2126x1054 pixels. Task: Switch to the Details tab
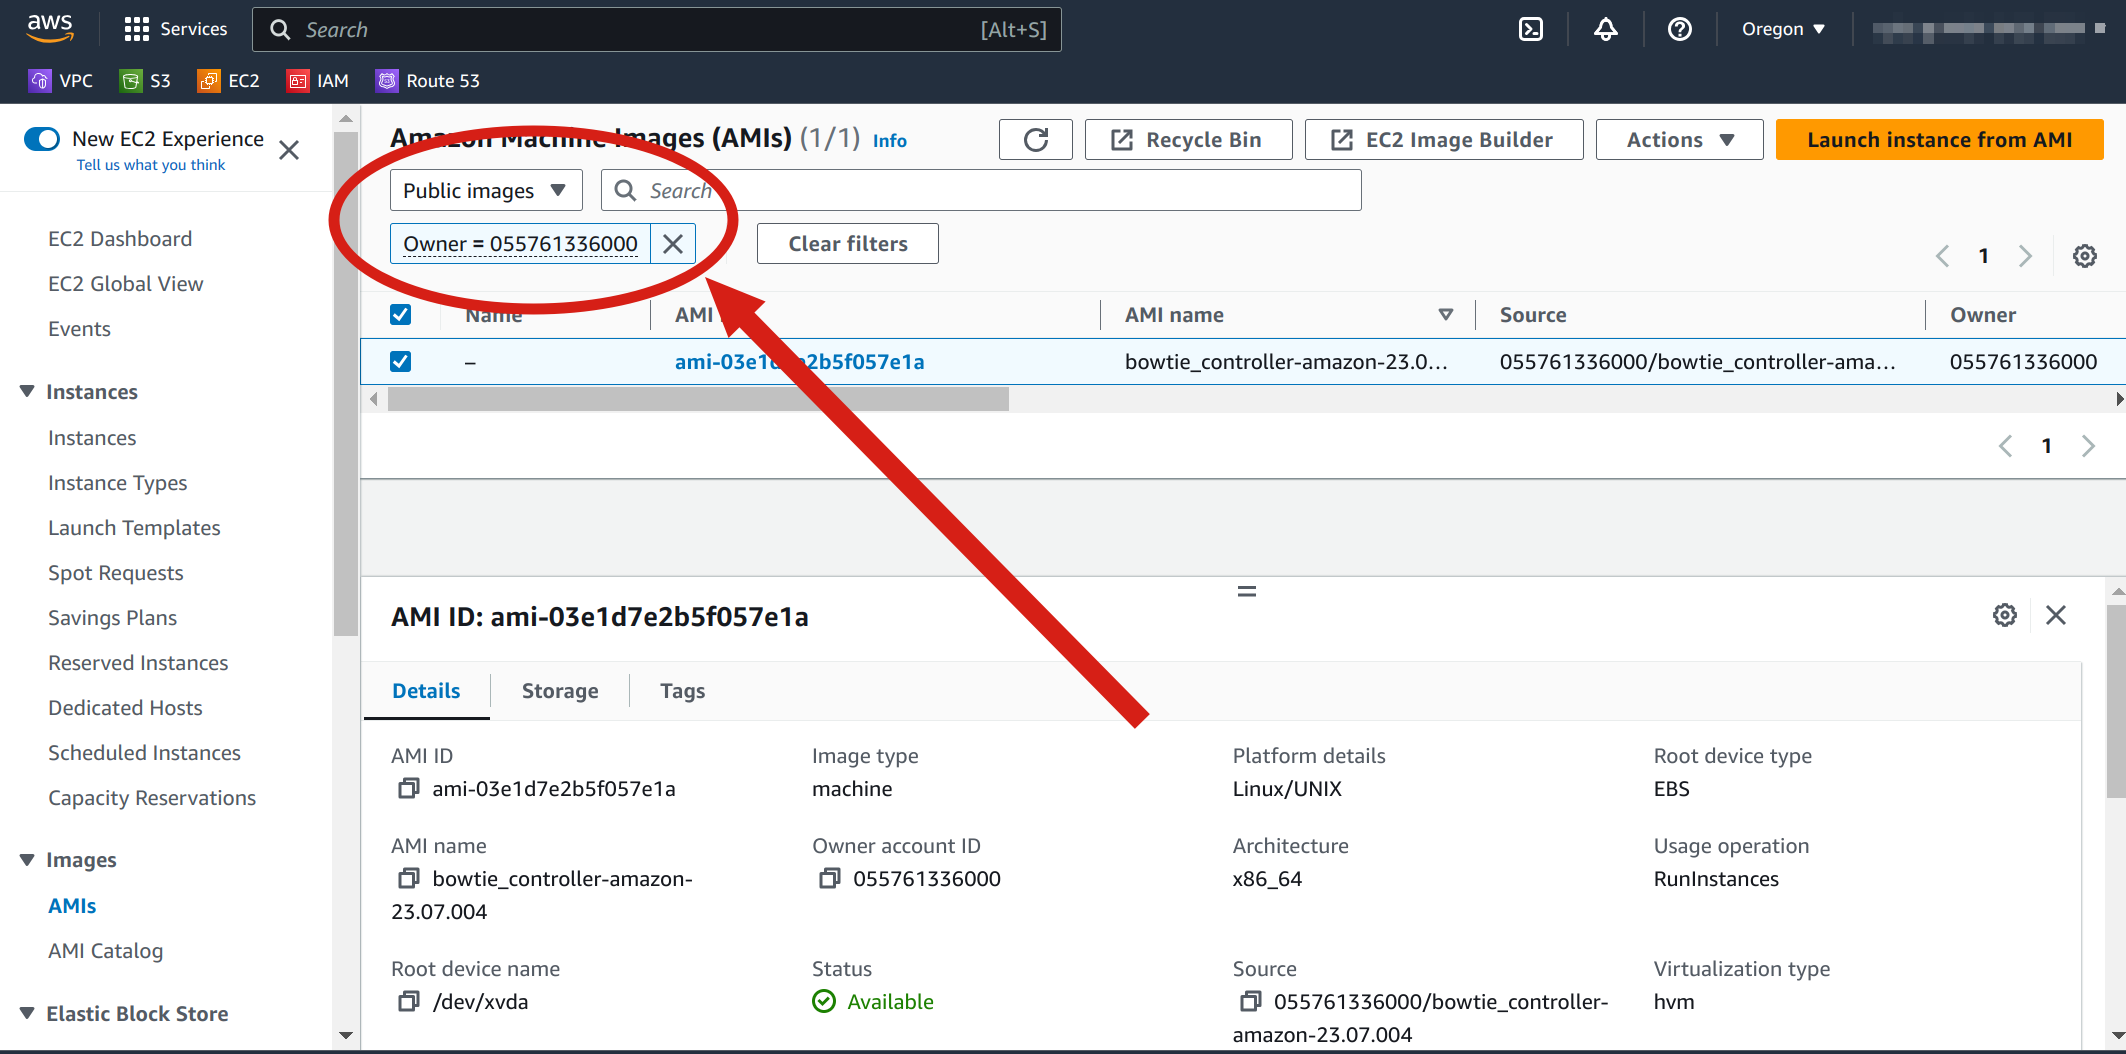tap(426, 691)
